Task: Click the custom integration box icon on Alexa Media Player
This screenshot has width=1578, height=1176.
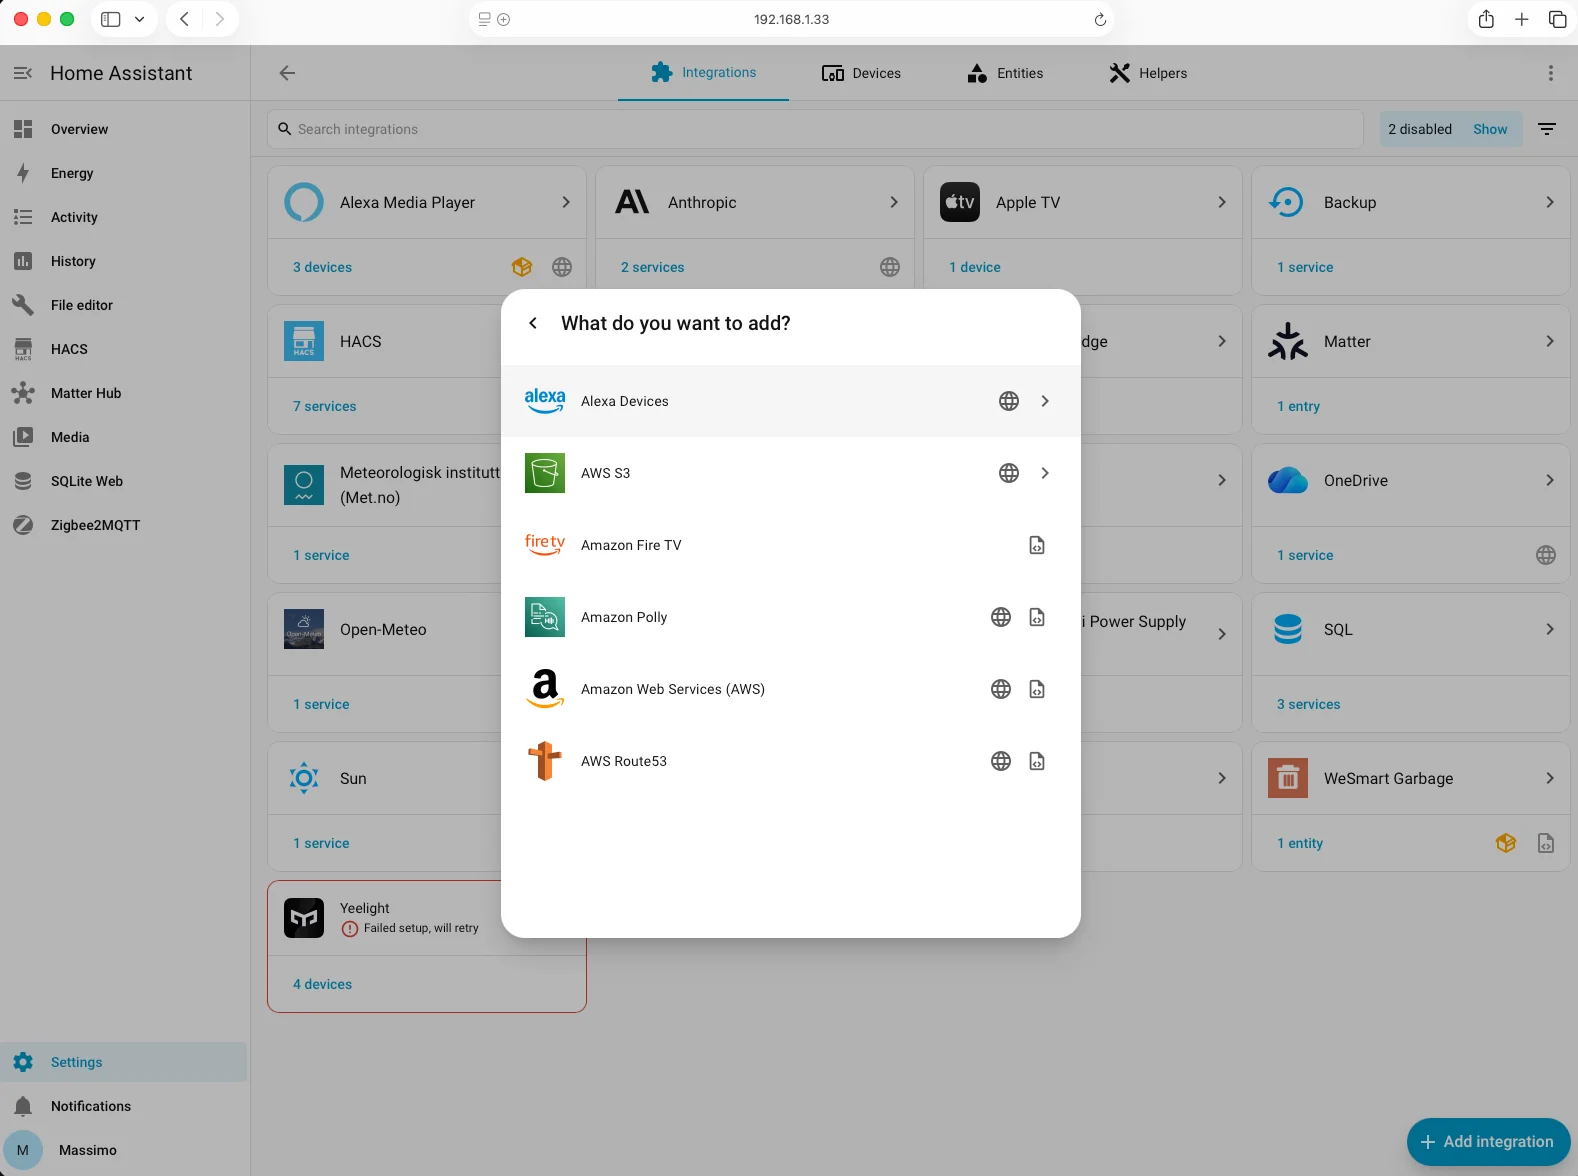Action: tap(522, 267)
